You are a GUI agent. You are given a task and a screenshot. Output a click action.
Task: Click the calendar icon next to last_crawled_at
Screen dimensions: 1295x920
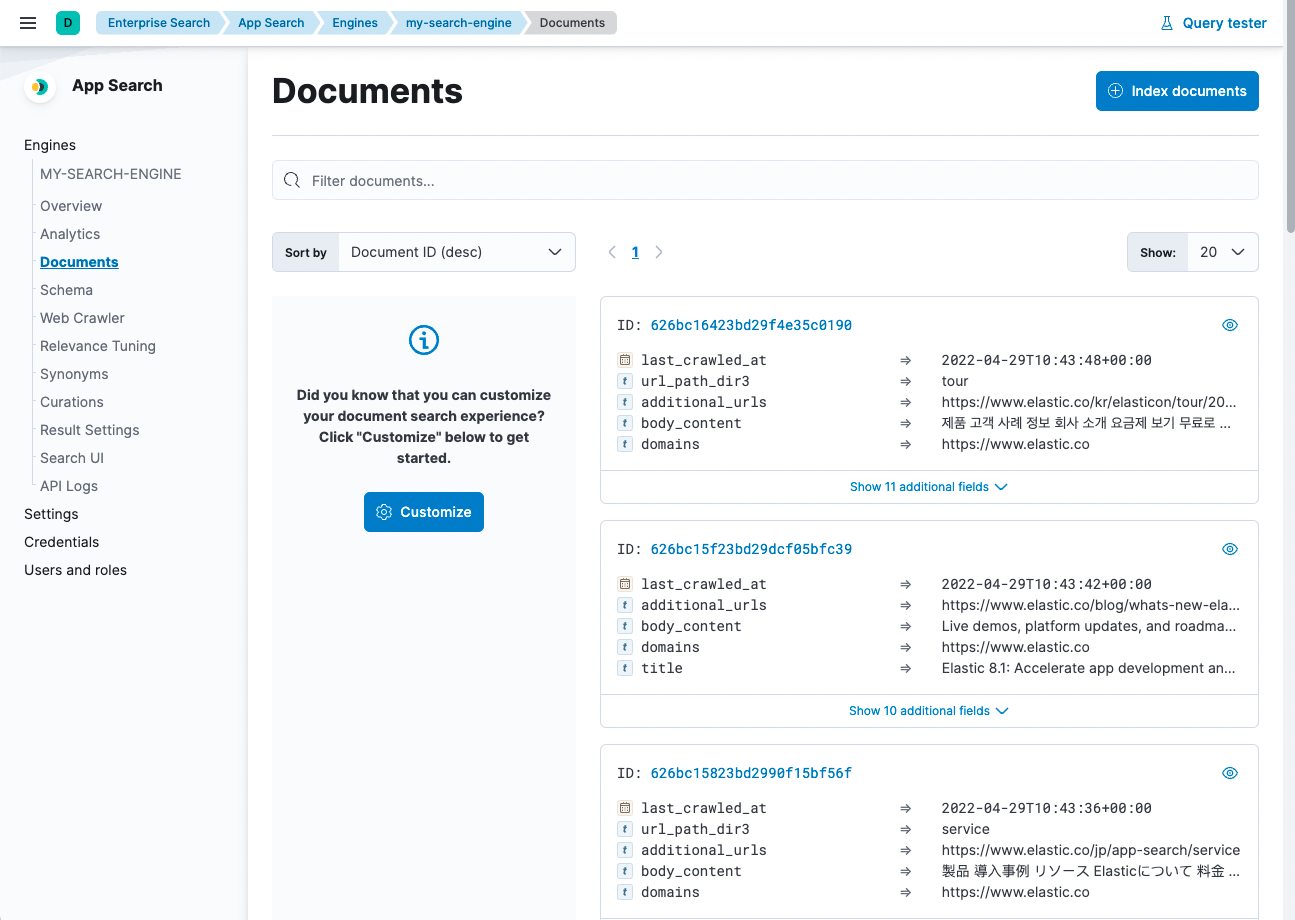[x=625, y=359]
